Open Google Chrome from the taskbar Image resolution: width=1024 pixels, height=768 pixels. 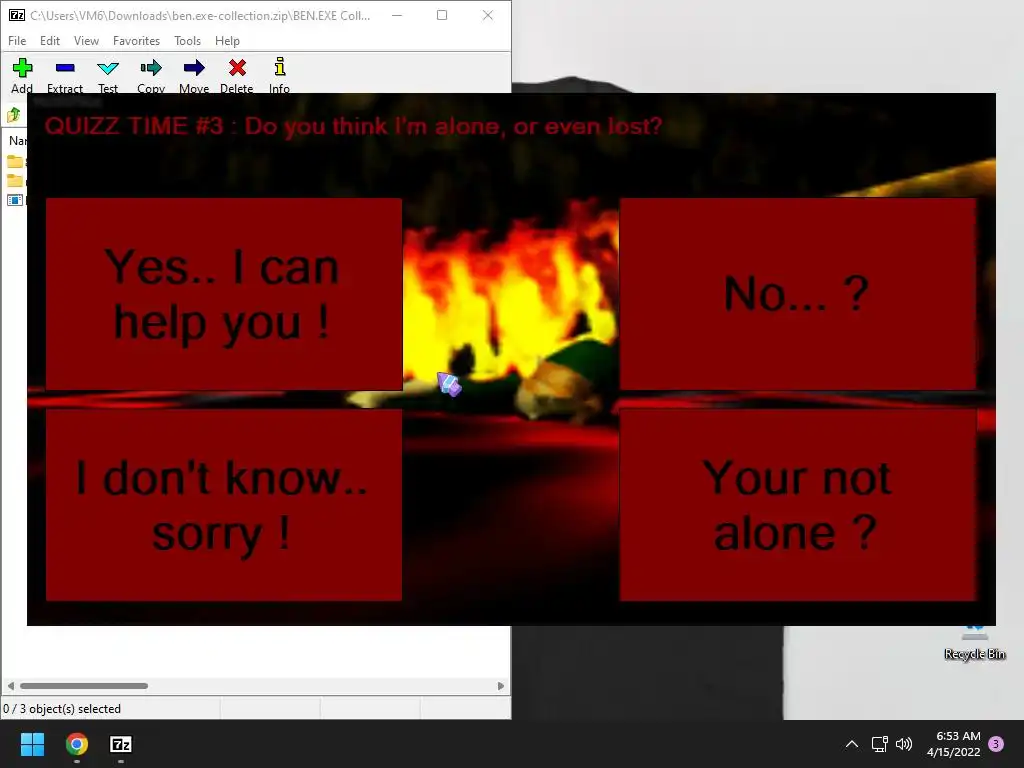76,744
